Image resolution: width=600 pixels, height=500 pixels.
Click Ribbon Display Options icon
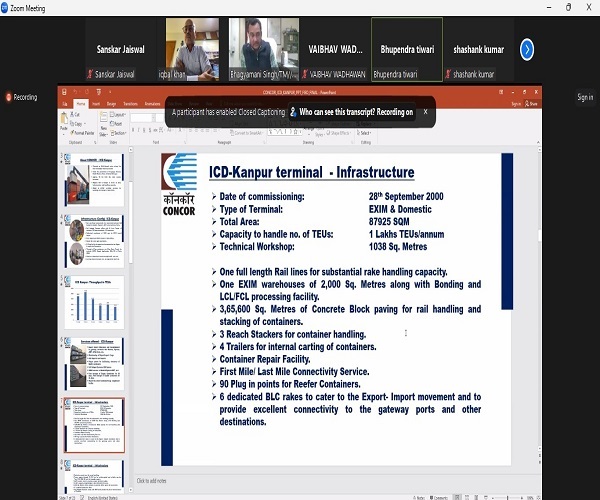pos(501,92)
